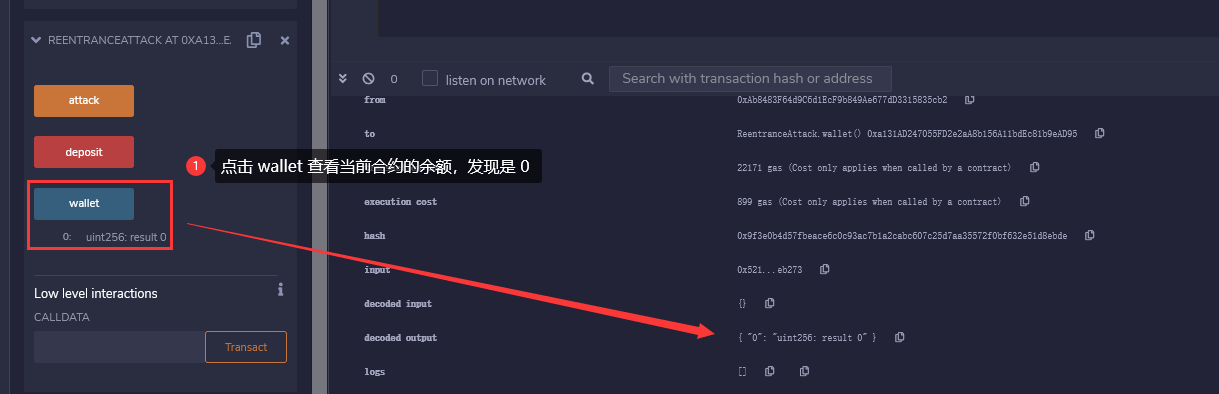Call the deposit function
Image resolution: width=1219 pixels, height=394 pixels.
[x=84, y=152]
